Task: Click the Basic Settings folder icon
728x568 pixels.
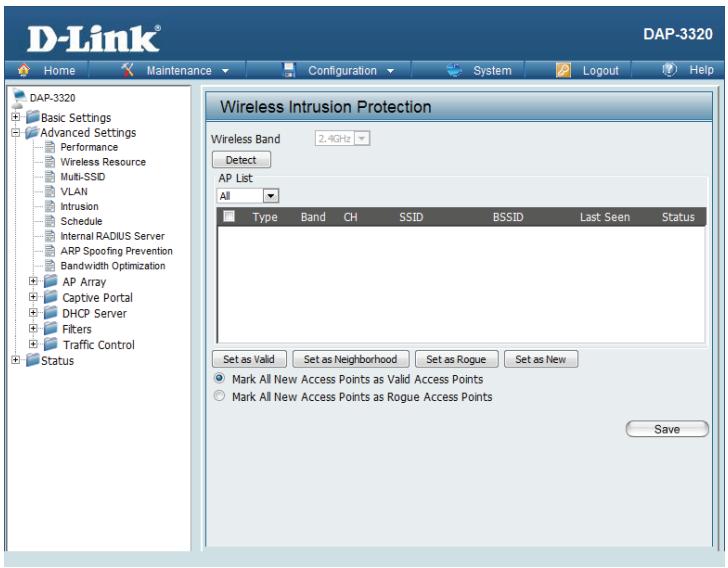Action: [32, 117]
